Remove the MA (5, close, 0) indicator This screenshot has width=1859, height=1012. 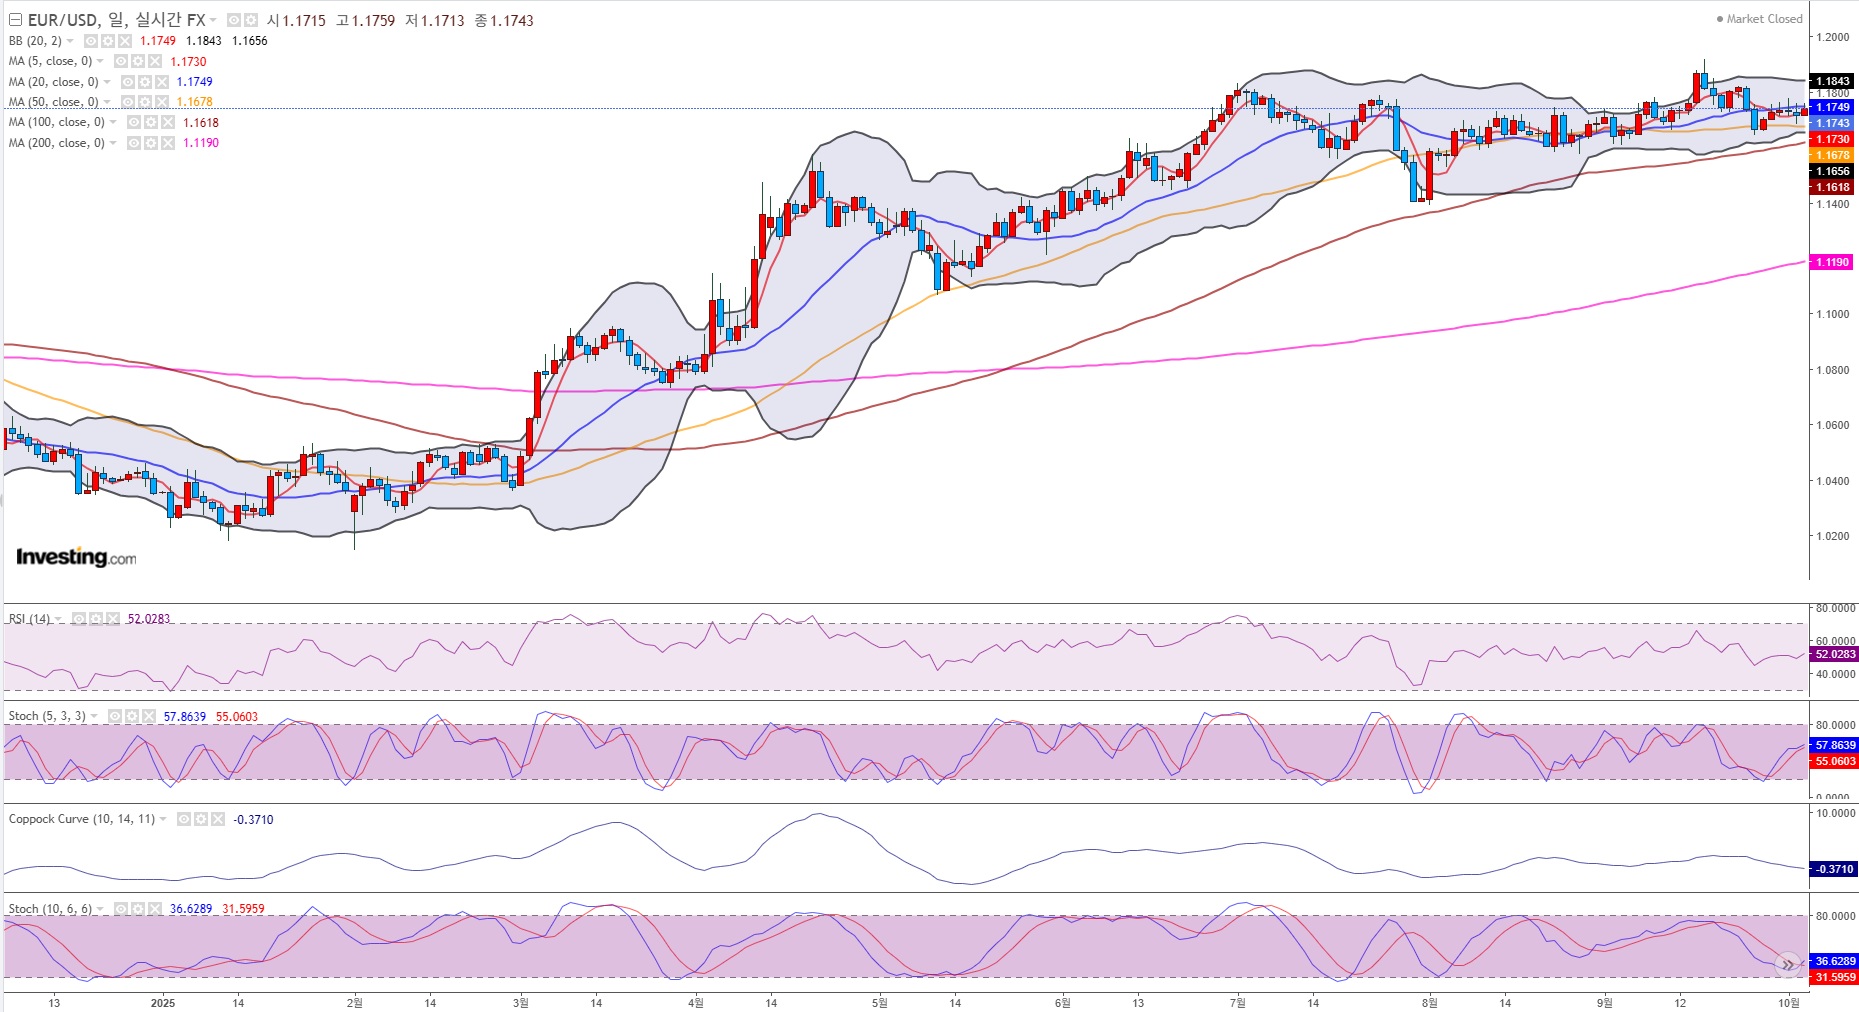point(154,61)
